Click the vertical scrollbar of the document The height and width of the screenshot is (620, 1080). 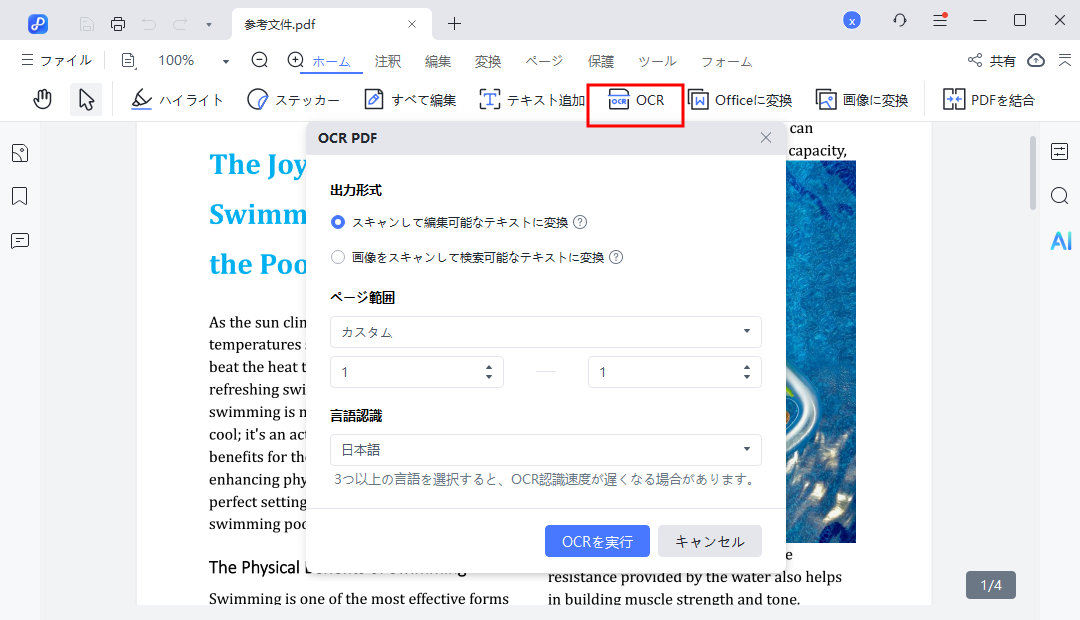(1032, 170)
